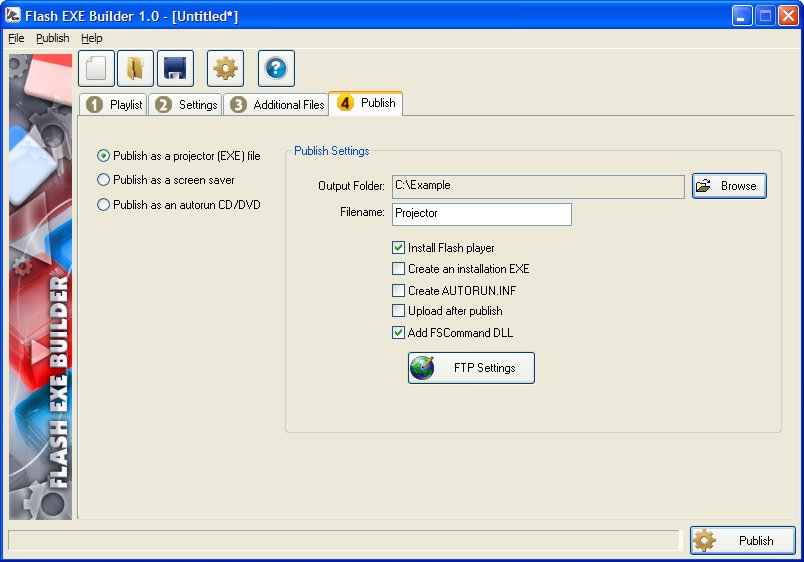Image resolution: width=804 pixels, height=562 pixels.
Task: Click the Filename input field
Action: click(482, 214)
